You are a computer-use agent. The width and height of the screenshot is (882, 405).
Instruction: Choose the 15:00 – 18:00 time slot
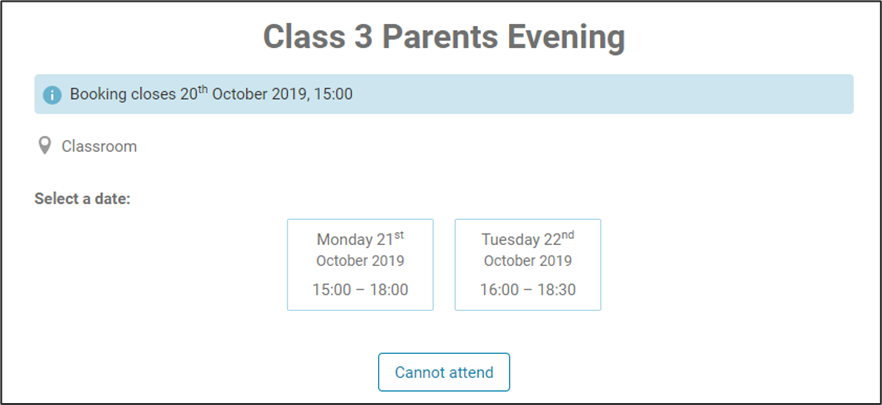click(x=360, y=290)
